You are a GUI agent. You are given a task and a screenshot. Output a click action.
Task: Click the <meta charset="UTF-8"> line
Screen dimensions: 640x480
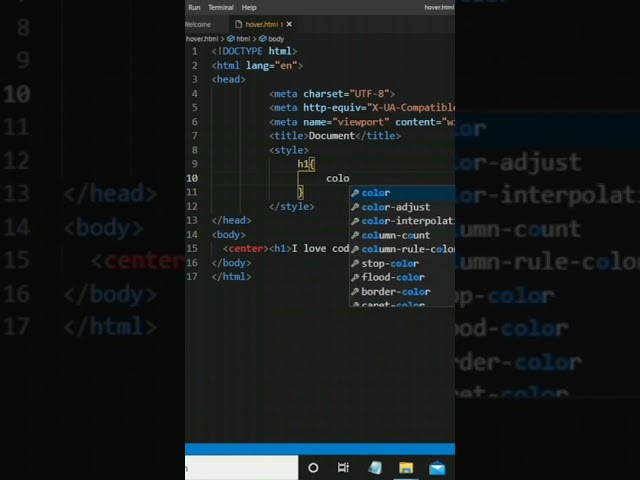pyautogui.click(x=332, y=94)
